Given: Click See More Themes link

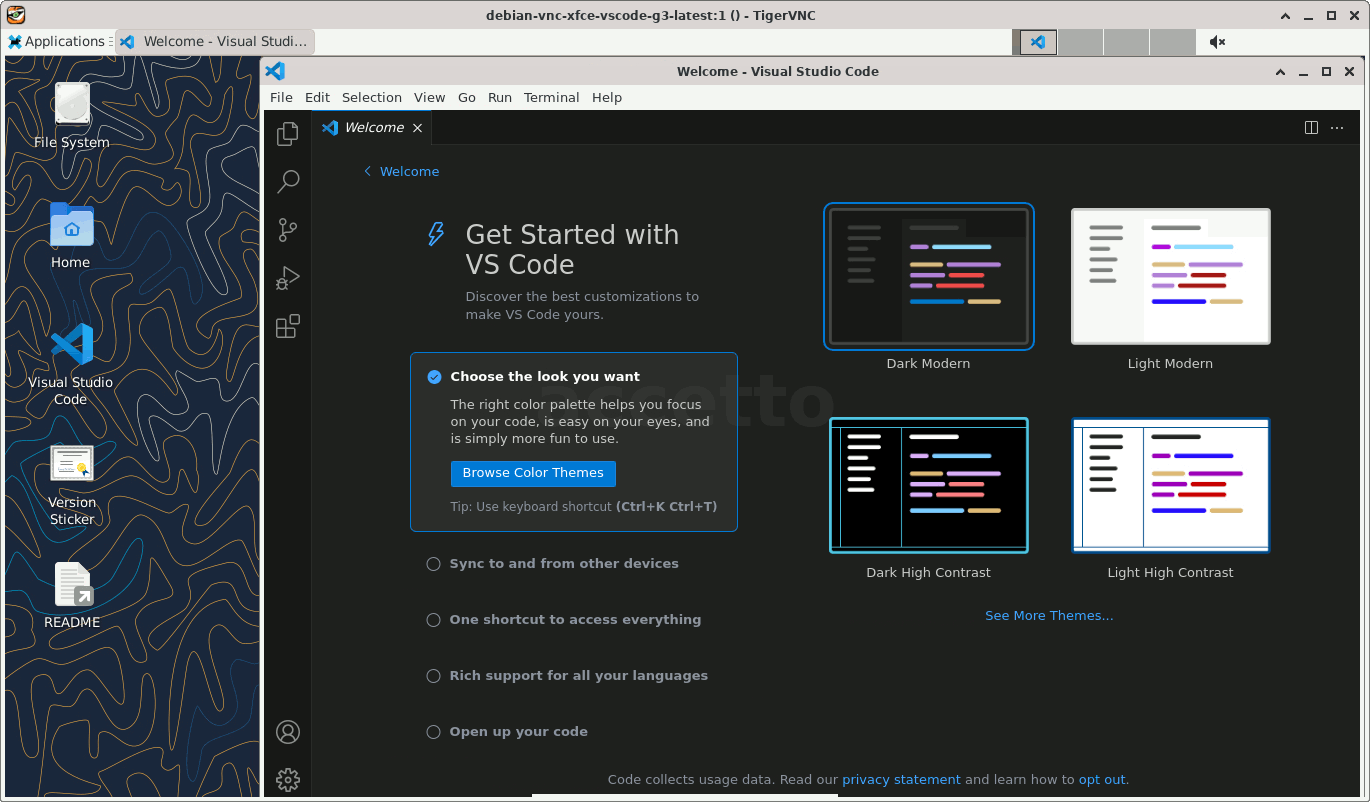Looking at the screenshot, I should [x=1049, y=616].
